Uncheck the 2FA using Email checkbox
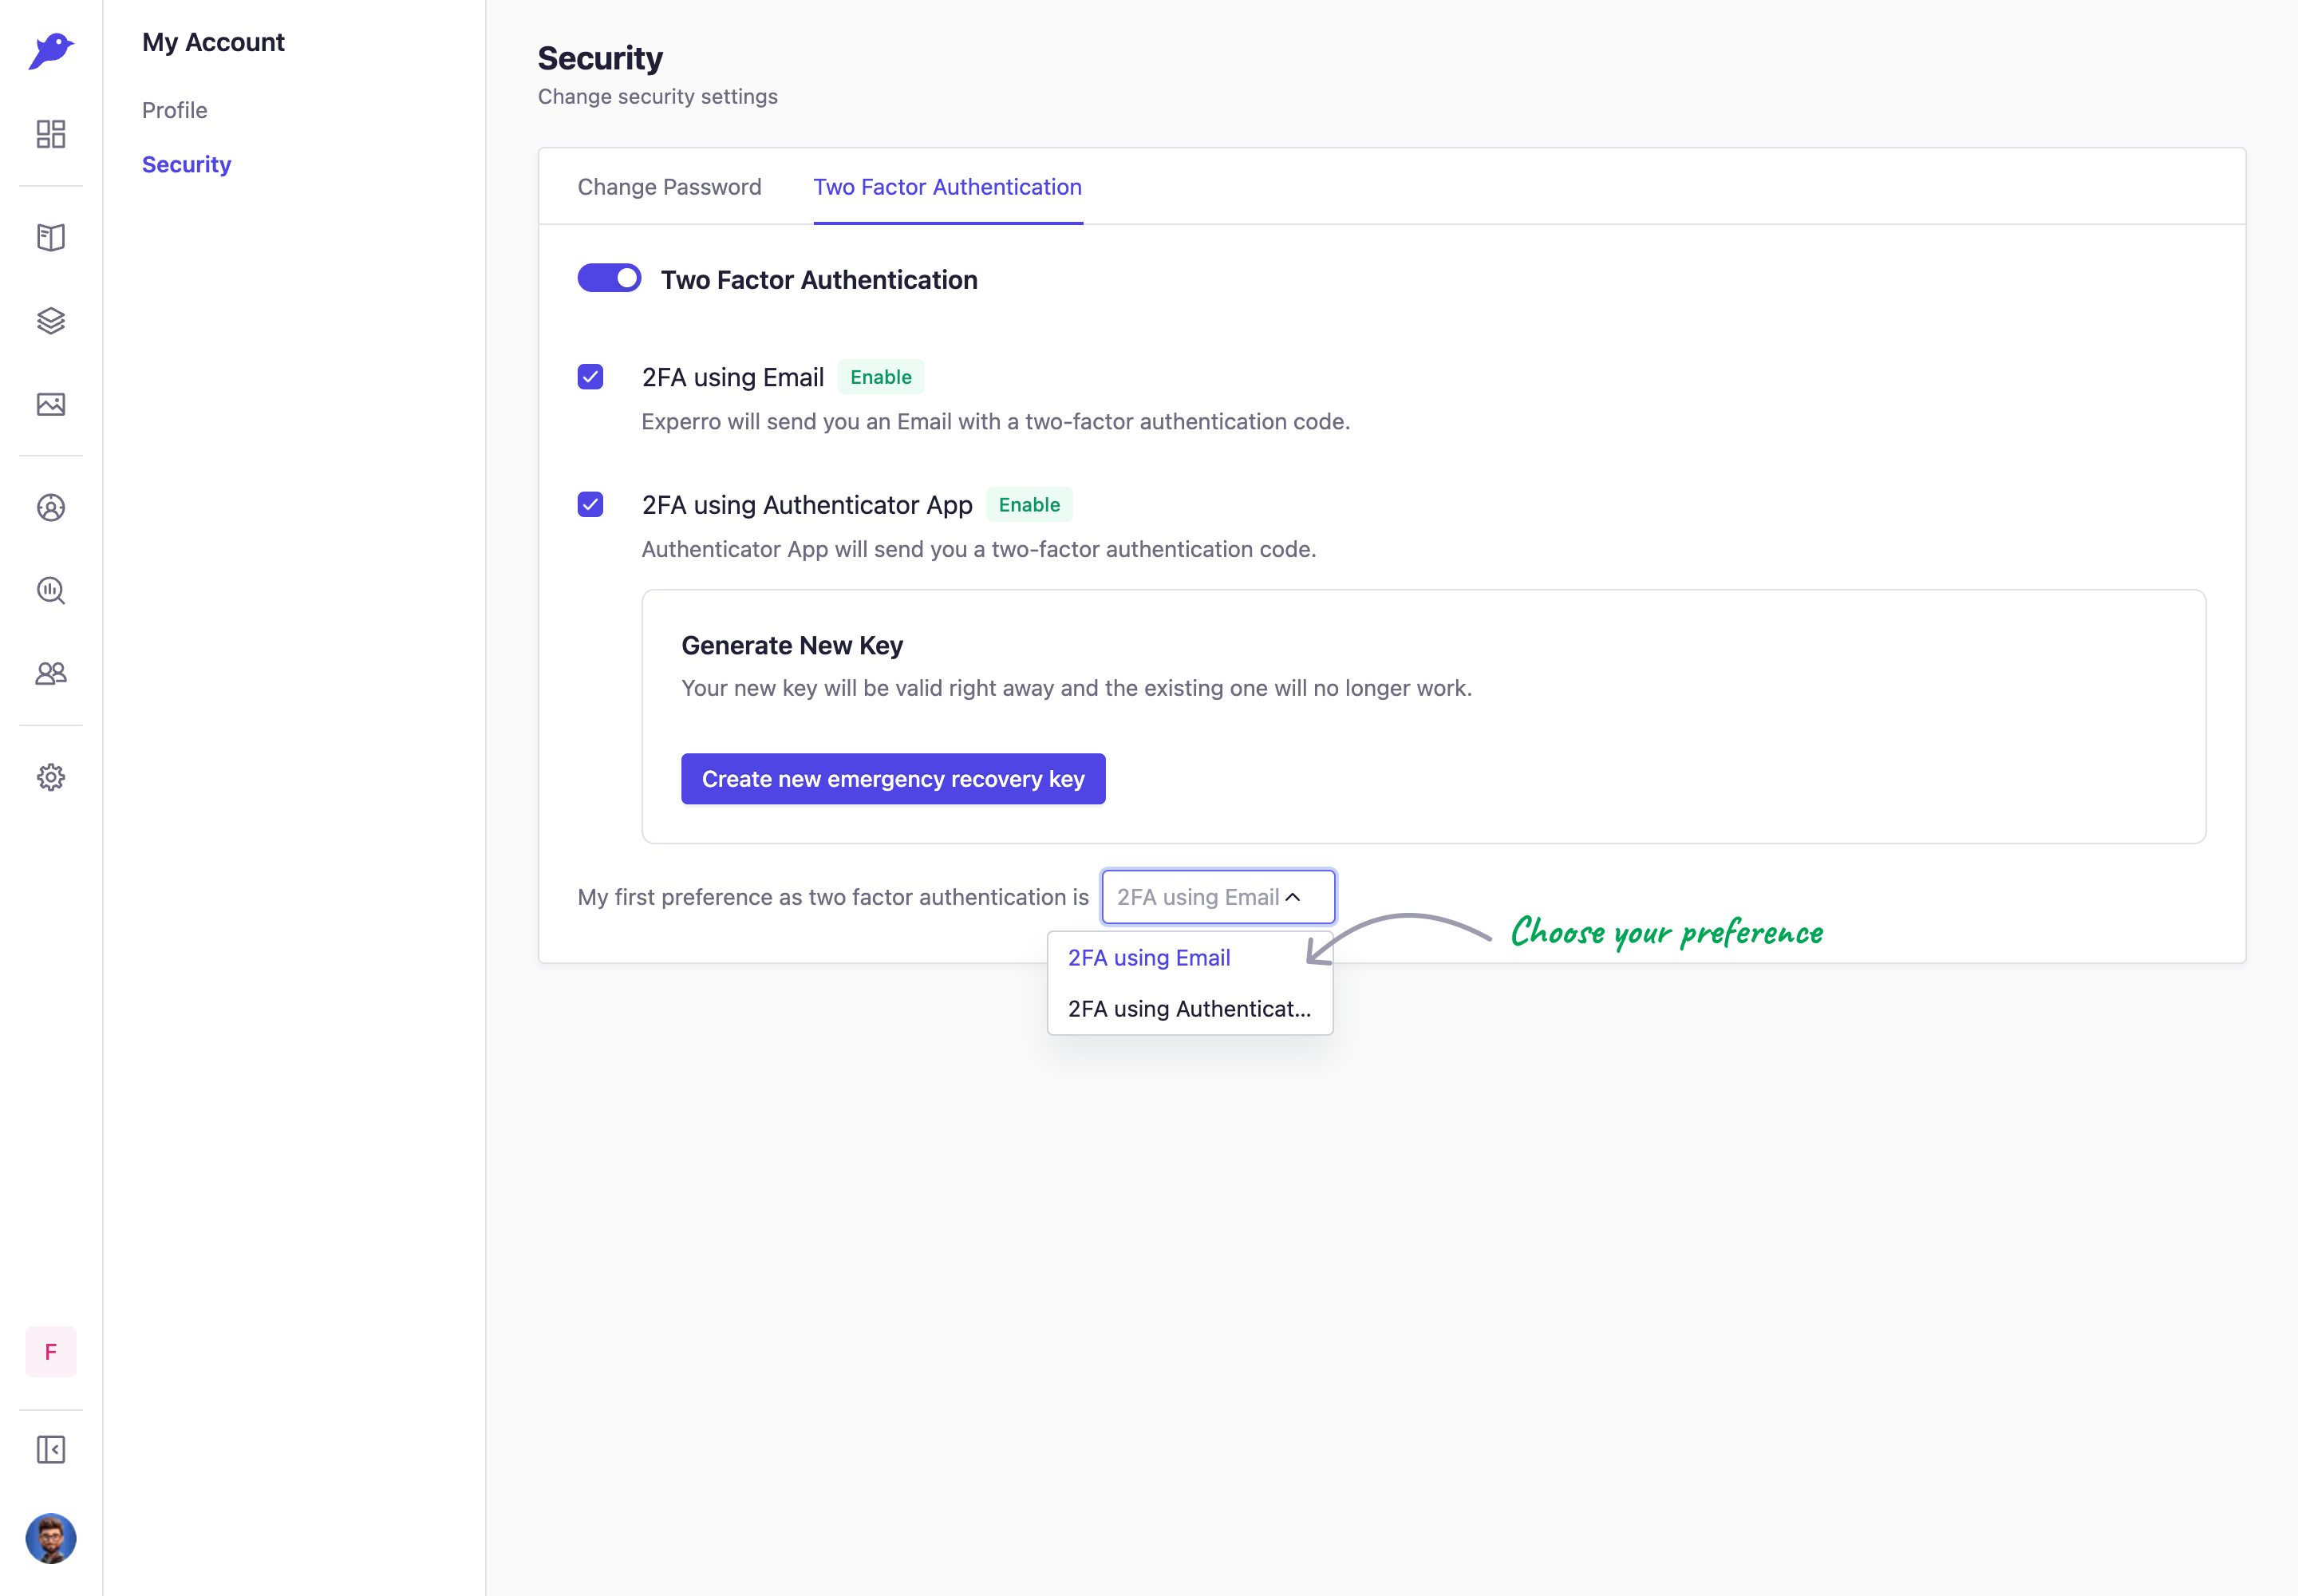This screenshot has width=2298, height=1596. point(590,377)
